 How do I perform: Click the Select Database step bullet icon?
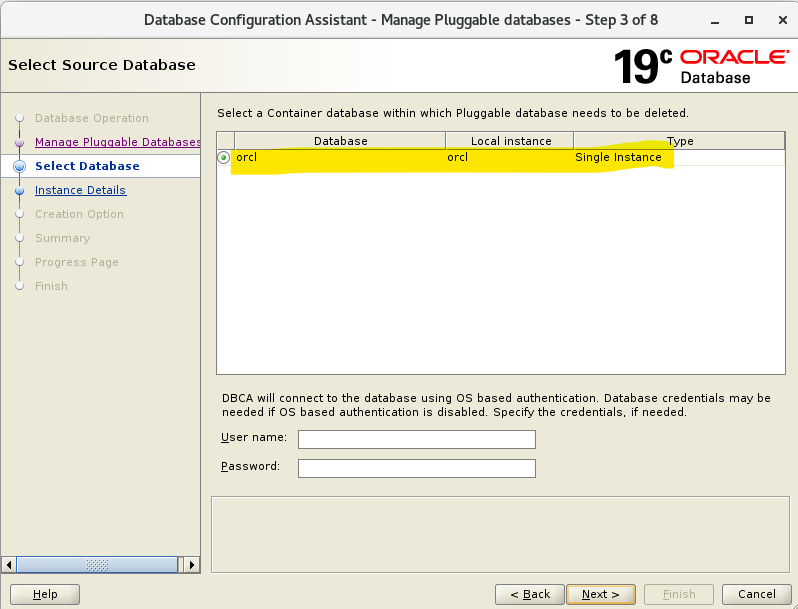pyautogui.click(x=19, y=166)
